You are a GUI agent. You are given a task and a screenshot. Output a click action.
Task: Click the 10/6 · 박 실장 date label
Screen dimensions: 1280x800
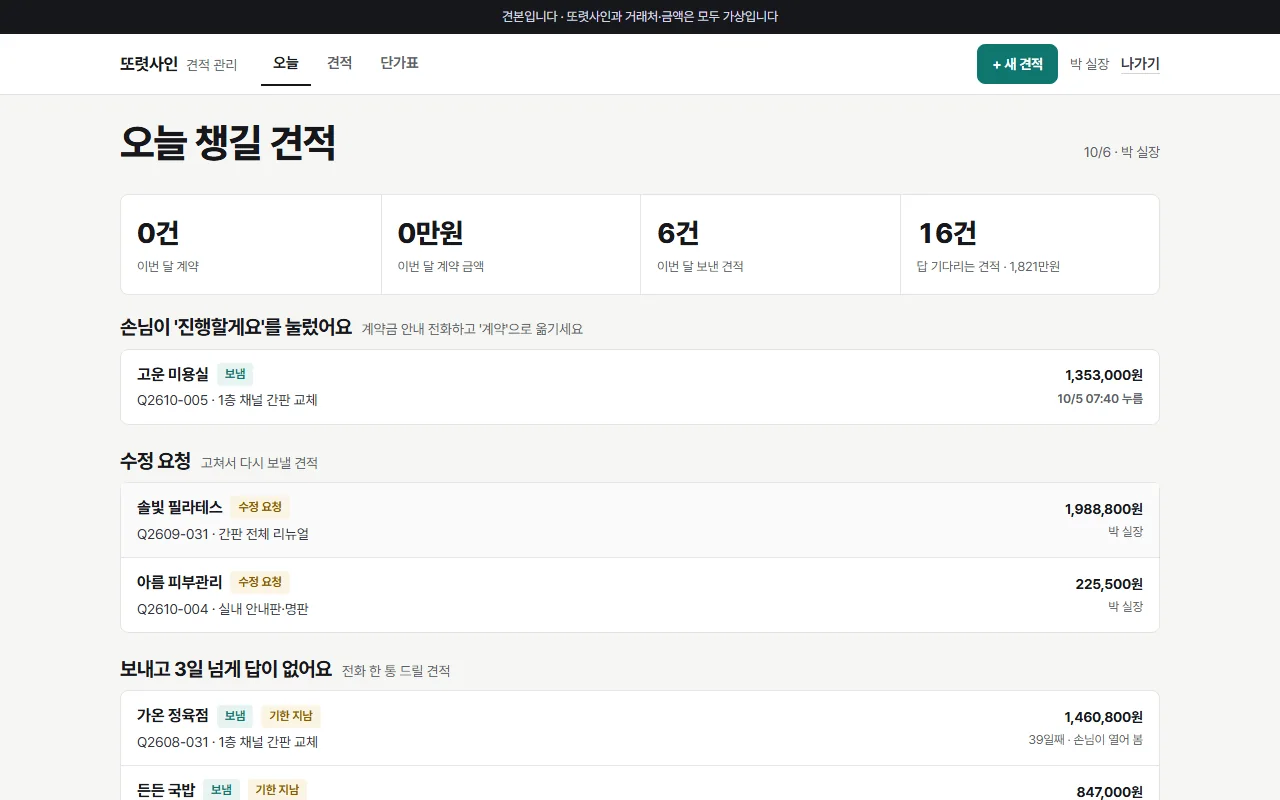[x=1122, y=152]
